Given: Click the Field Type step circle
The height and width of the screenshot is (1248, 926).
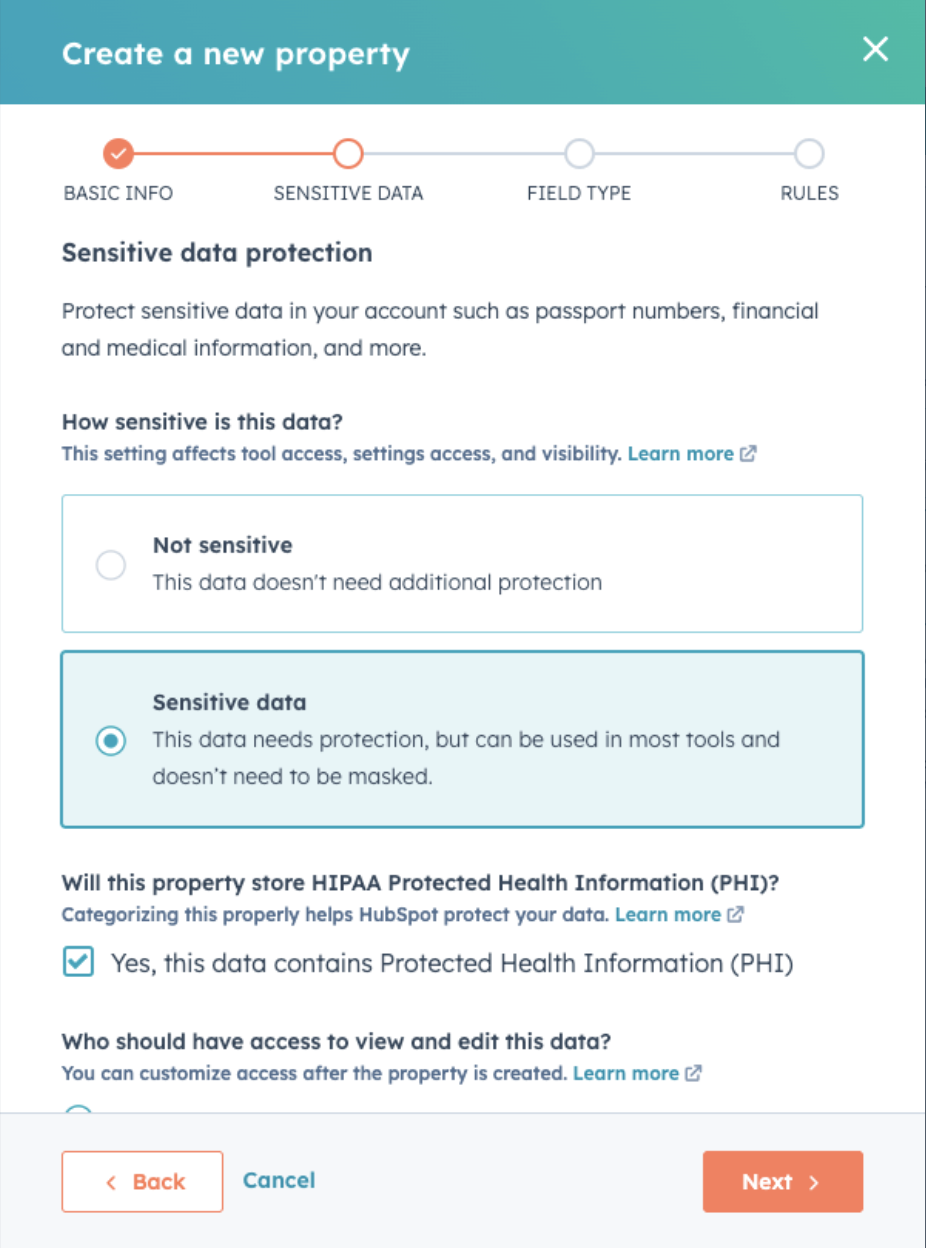Looking at the screenshot, I should (579, 154).
